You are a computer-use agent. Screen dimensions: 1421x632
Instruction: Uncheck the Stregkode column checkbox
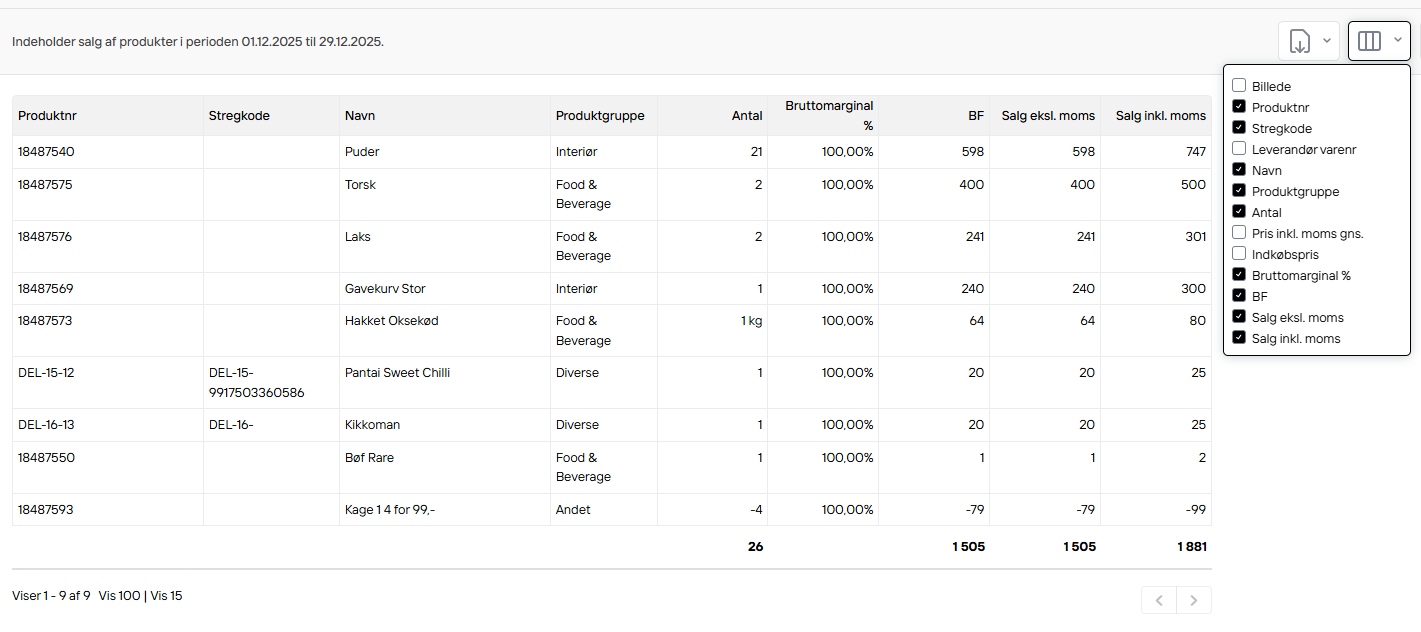tap(1239, 128)
